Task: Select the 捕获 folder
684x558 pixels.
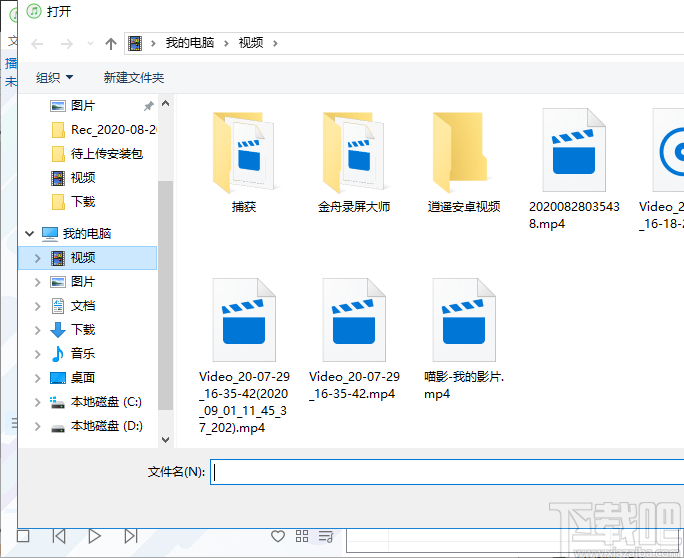Action: [x=243, y=161]
